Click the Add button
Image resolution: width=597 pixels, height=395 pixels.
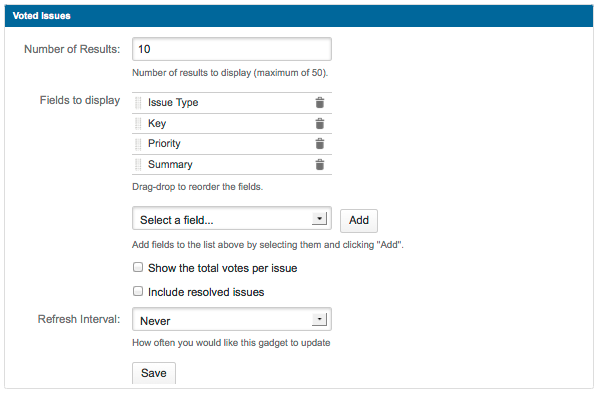tap(359, 221)
